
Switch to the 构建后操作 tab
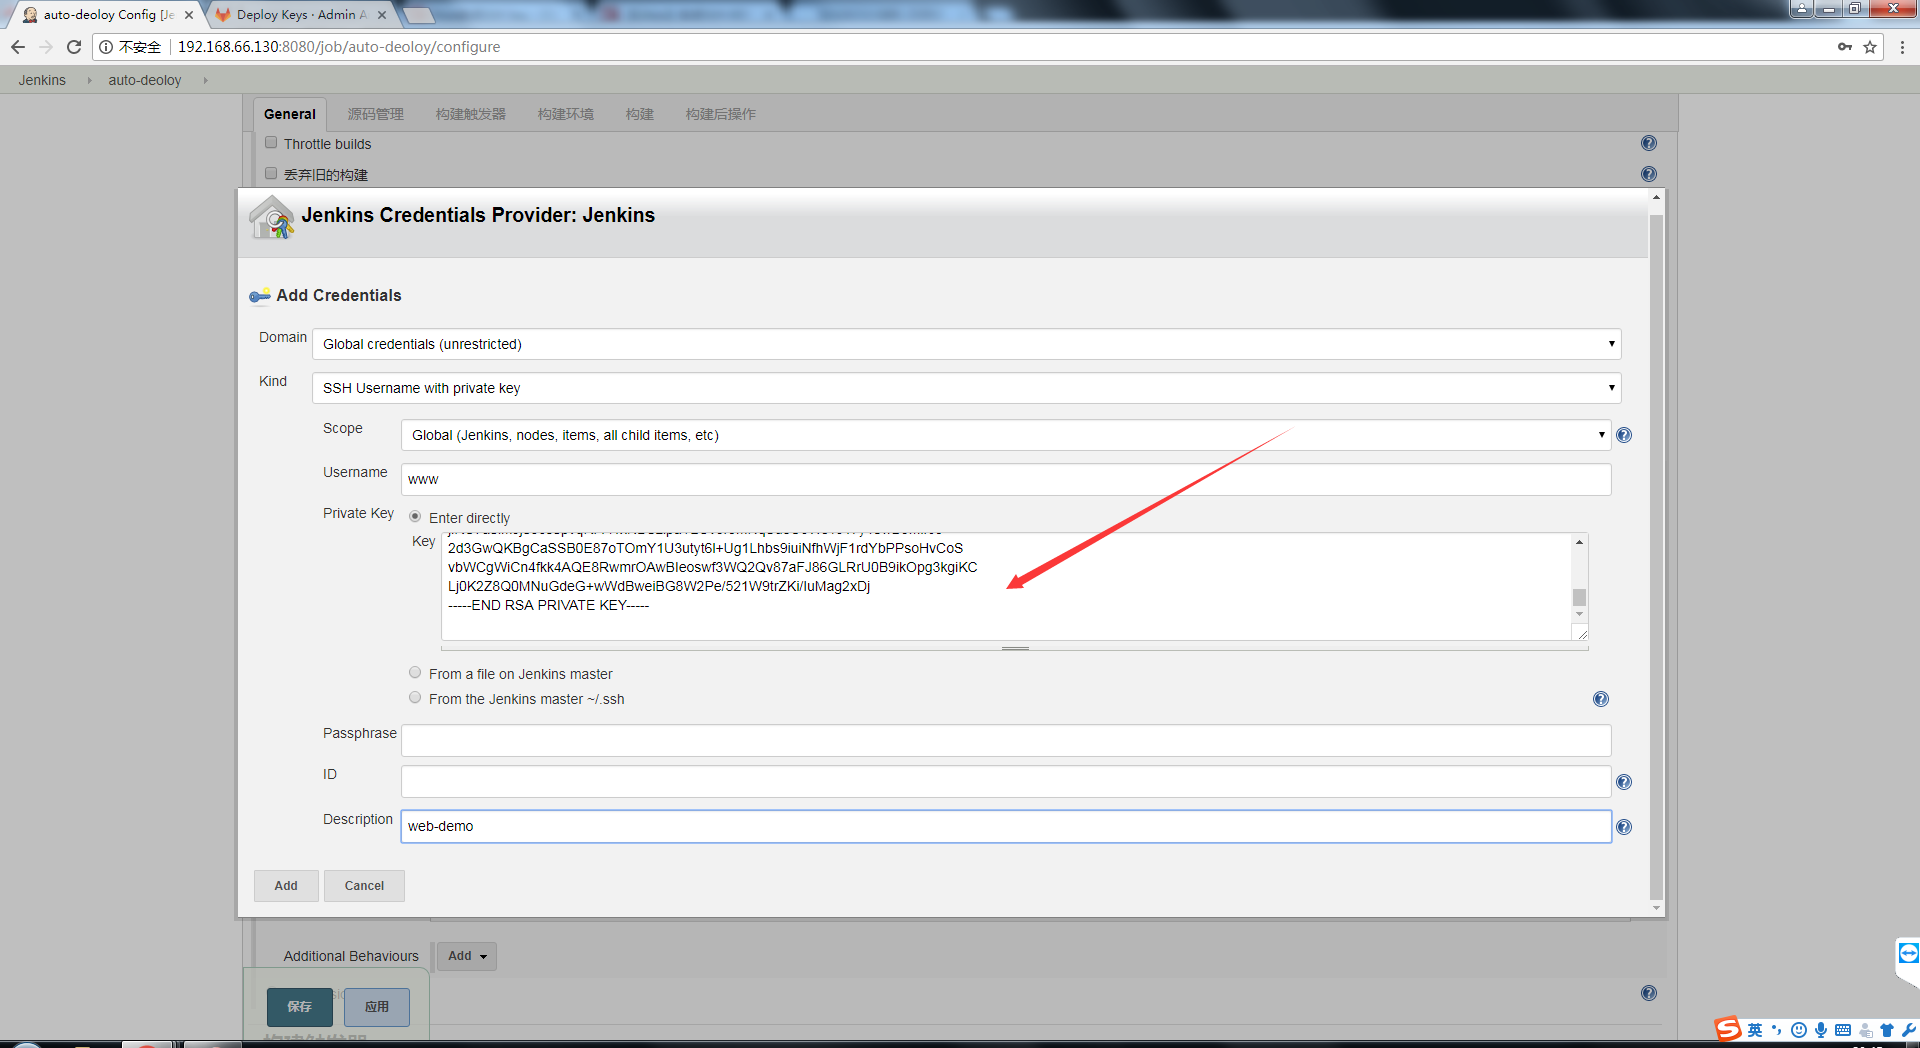tap(721, 114)
